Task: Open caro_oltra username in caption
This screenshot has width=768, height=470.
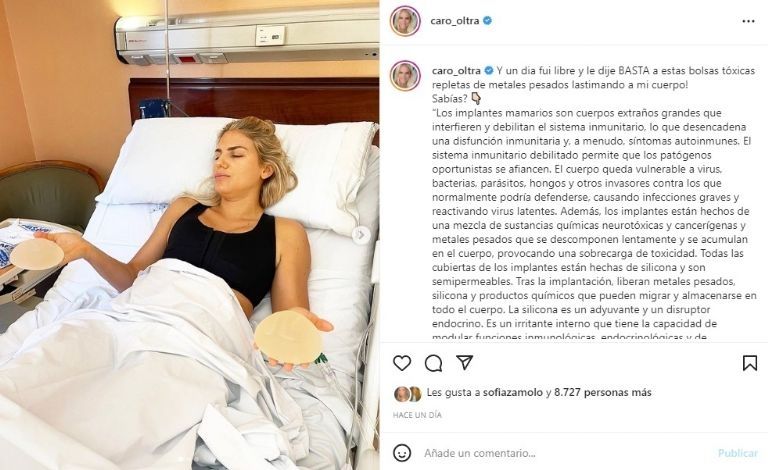Action: coord(456,70)
